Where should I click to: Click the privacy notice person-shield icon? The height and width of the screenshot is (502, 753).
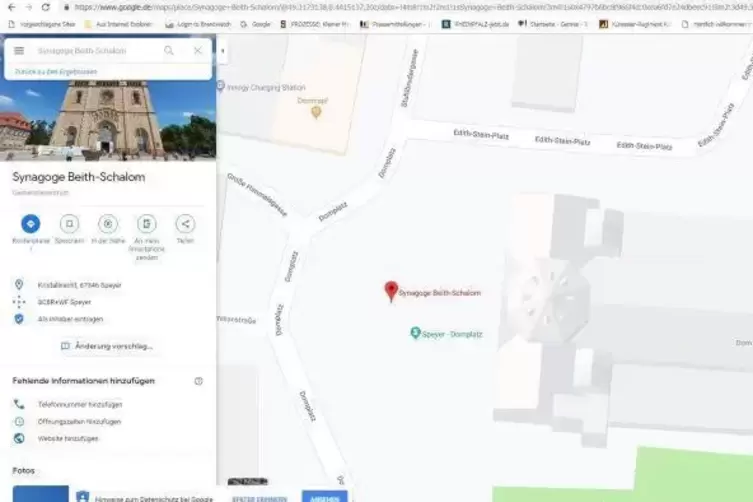click(83, 497)
